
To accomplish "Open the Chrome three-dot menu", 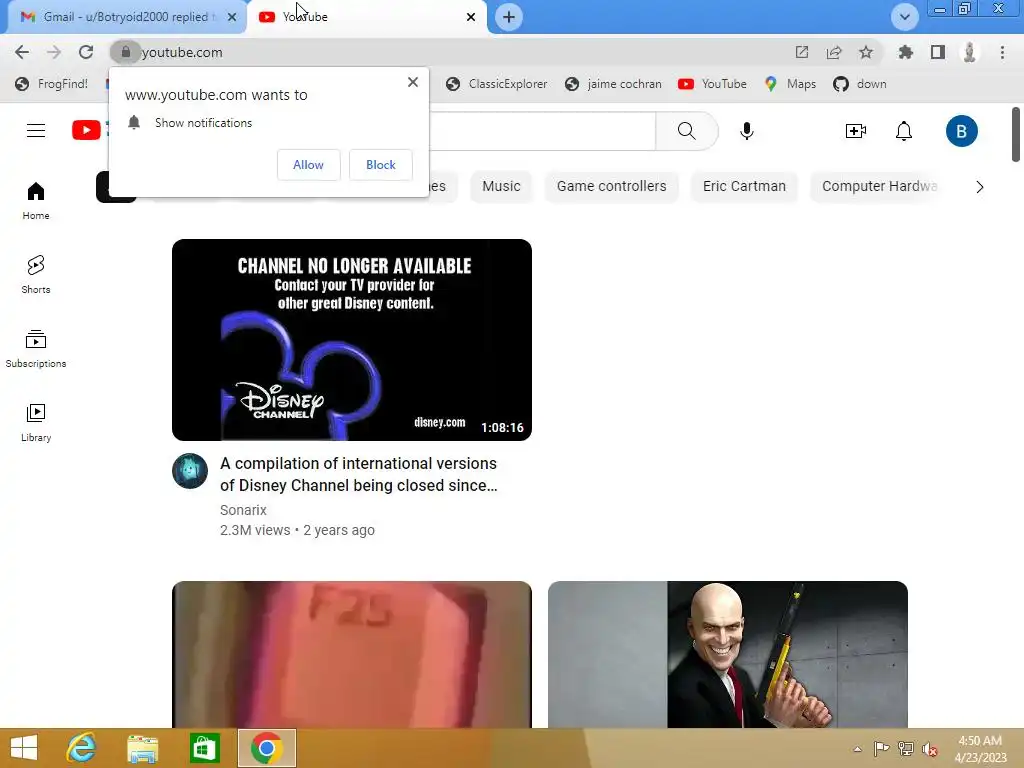I will pos(1002,52).
